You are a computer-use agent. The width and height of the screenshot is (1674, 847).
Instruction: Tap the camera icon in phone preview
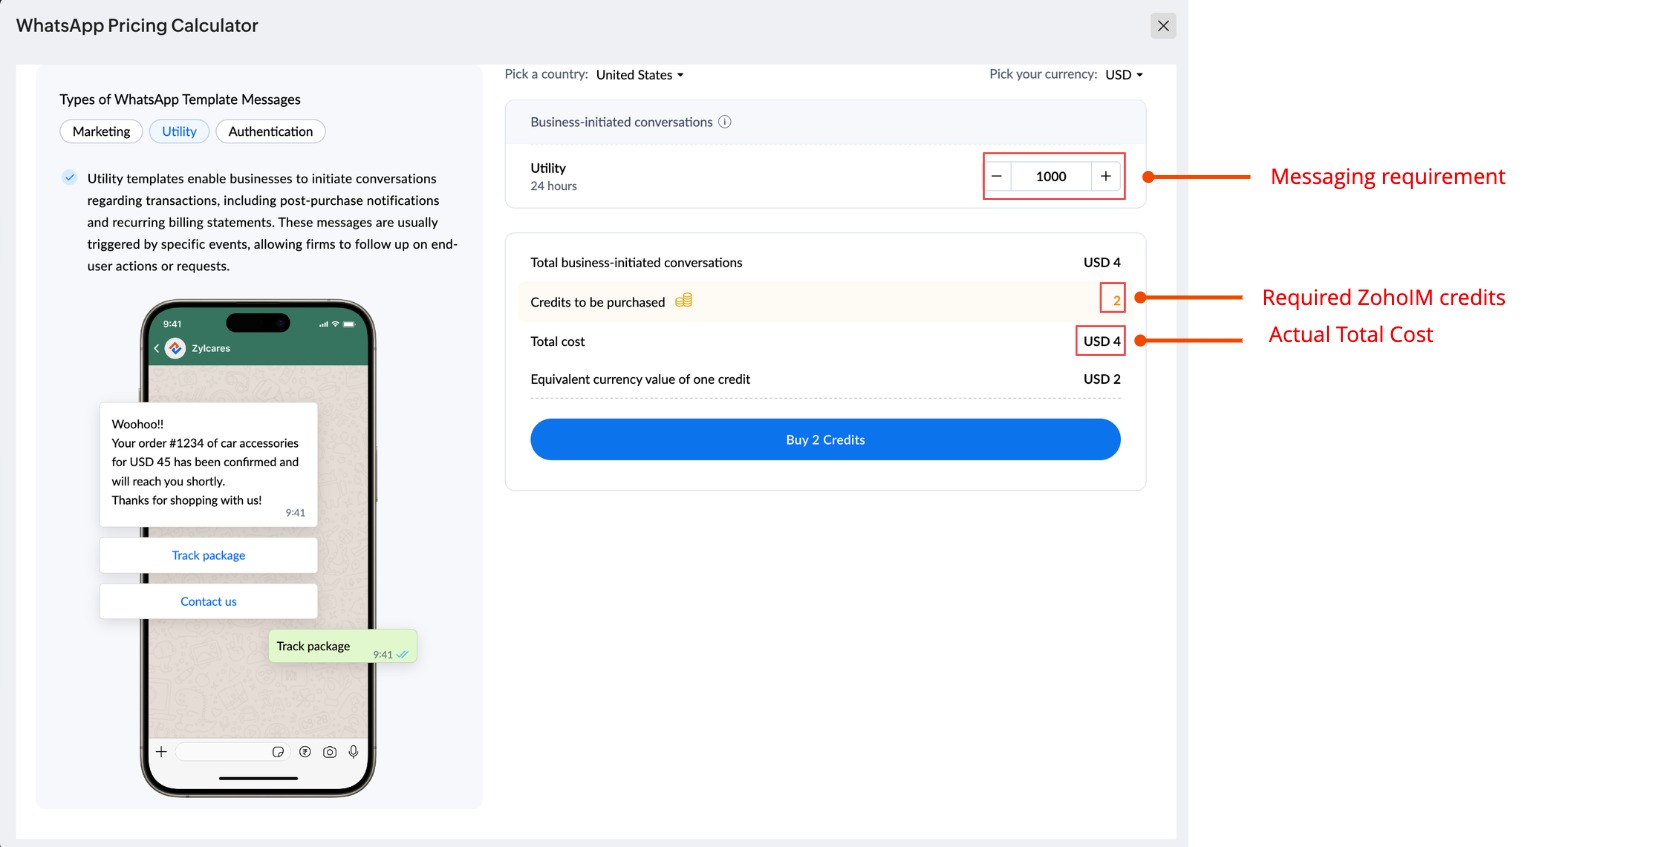tap(330, 752)
